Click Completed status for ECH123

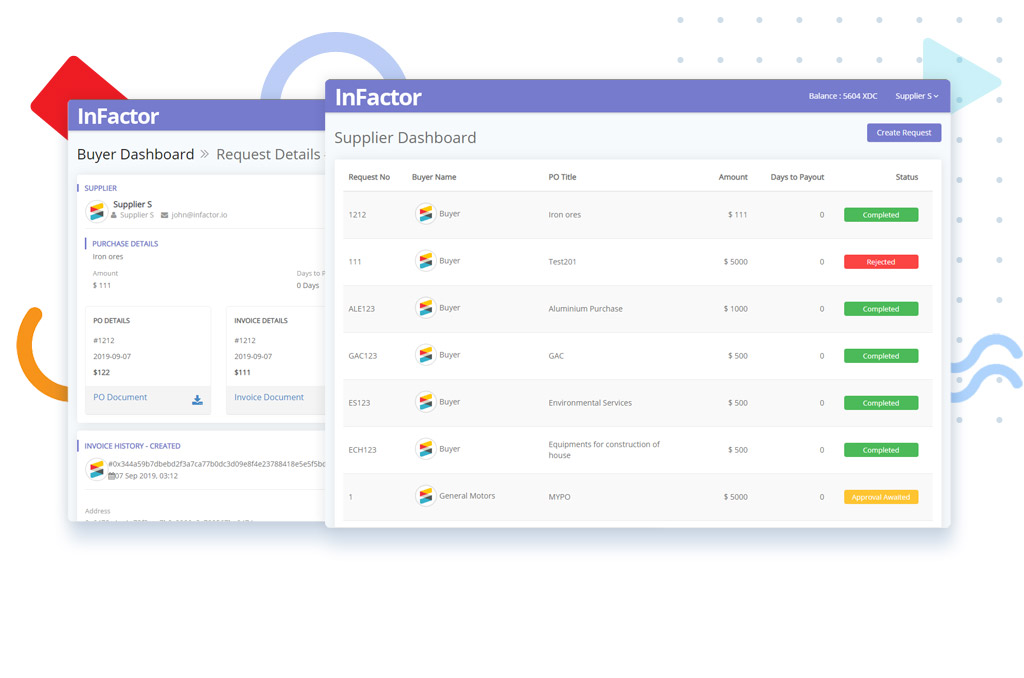click(881, 450)
